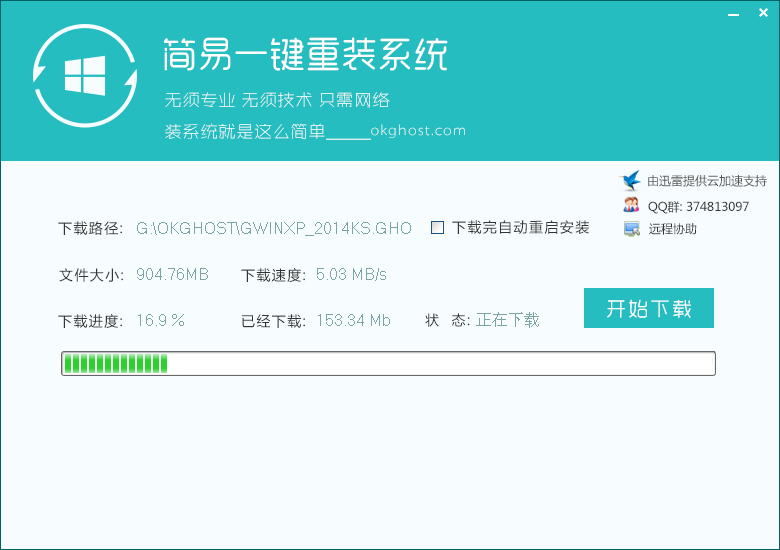Click the 简易一键重装系统 title text
This screenshot has width=780, height=550.
305,55
